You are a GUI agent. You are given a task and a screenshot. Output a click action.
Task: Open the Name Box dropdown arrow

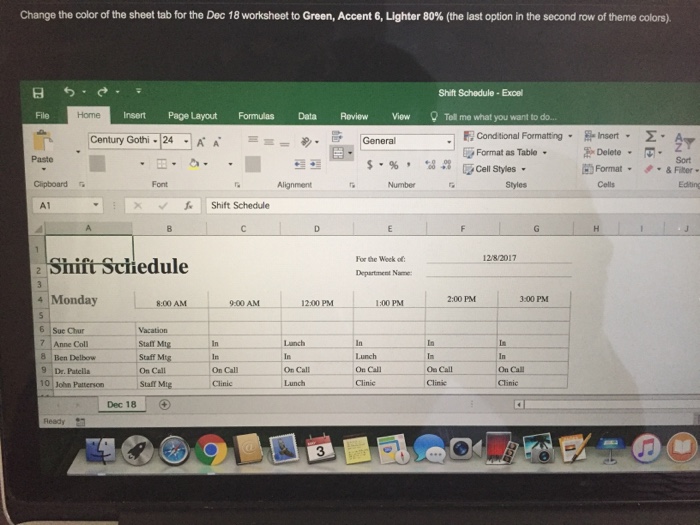96,205
